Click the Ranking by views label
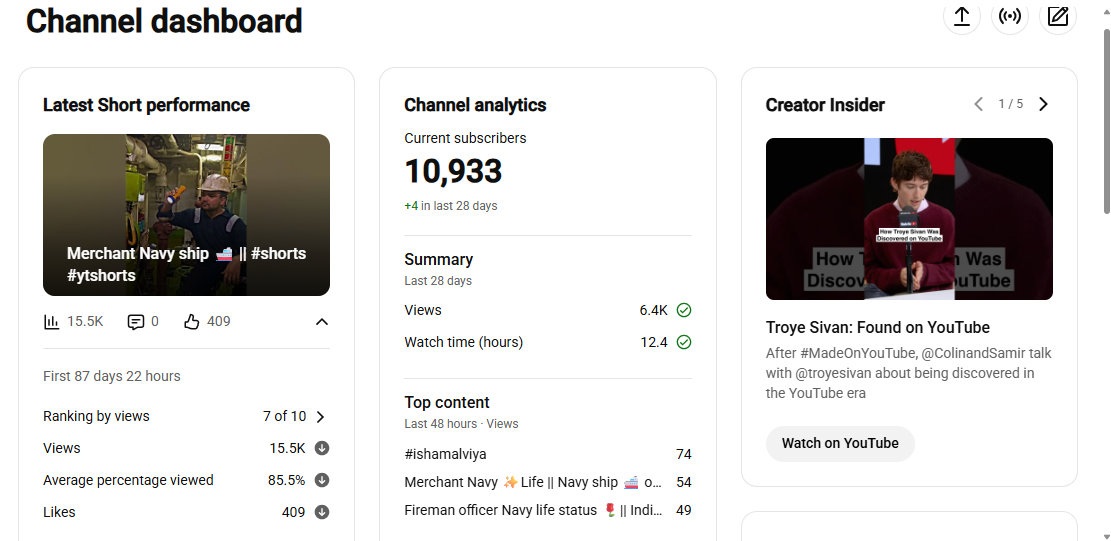 click(96, 416)
